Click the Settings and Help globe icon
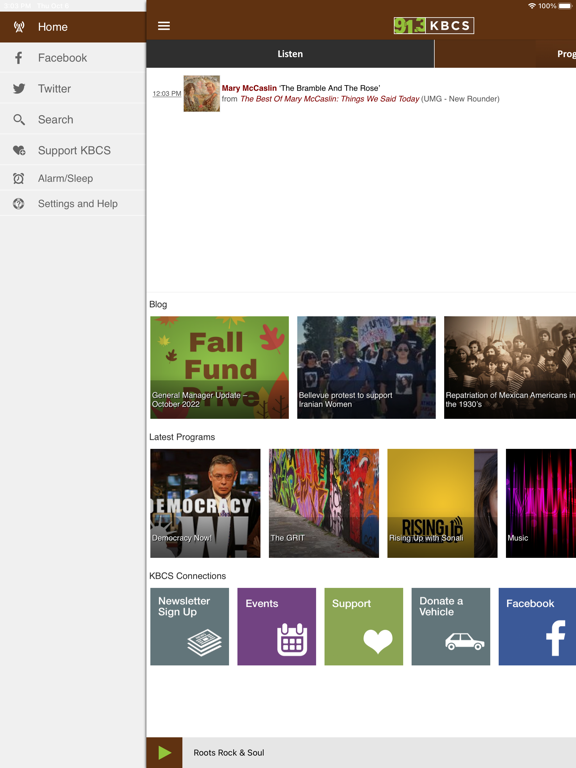 click(19, 204)
